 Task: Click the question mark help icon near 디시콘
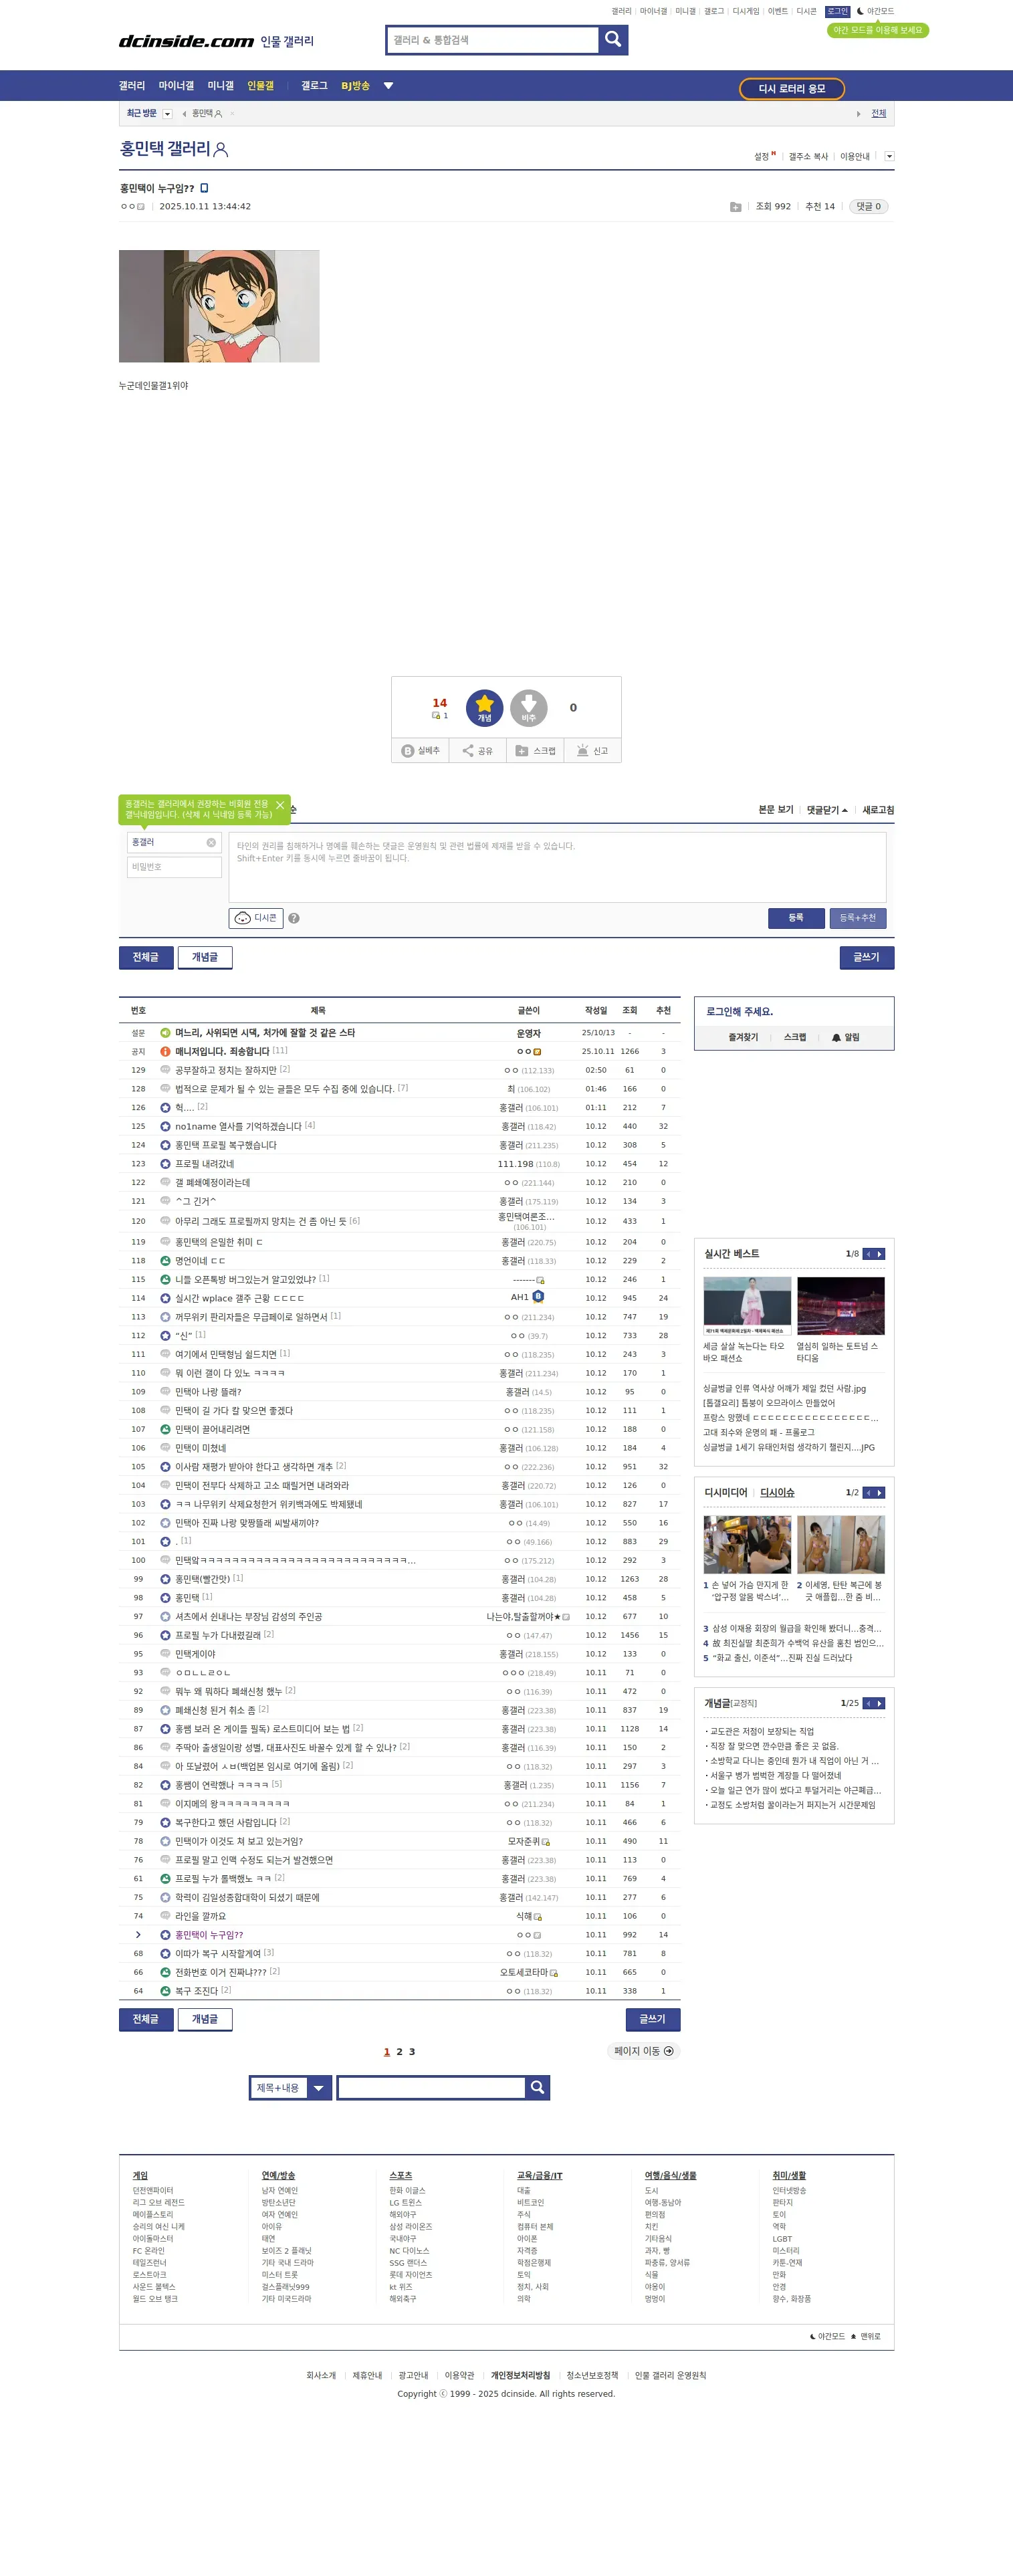point(294,918)
